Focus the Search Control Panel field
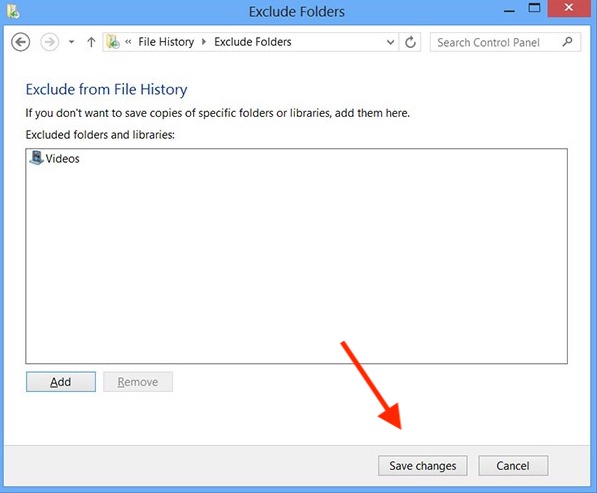 pos(505,42)
